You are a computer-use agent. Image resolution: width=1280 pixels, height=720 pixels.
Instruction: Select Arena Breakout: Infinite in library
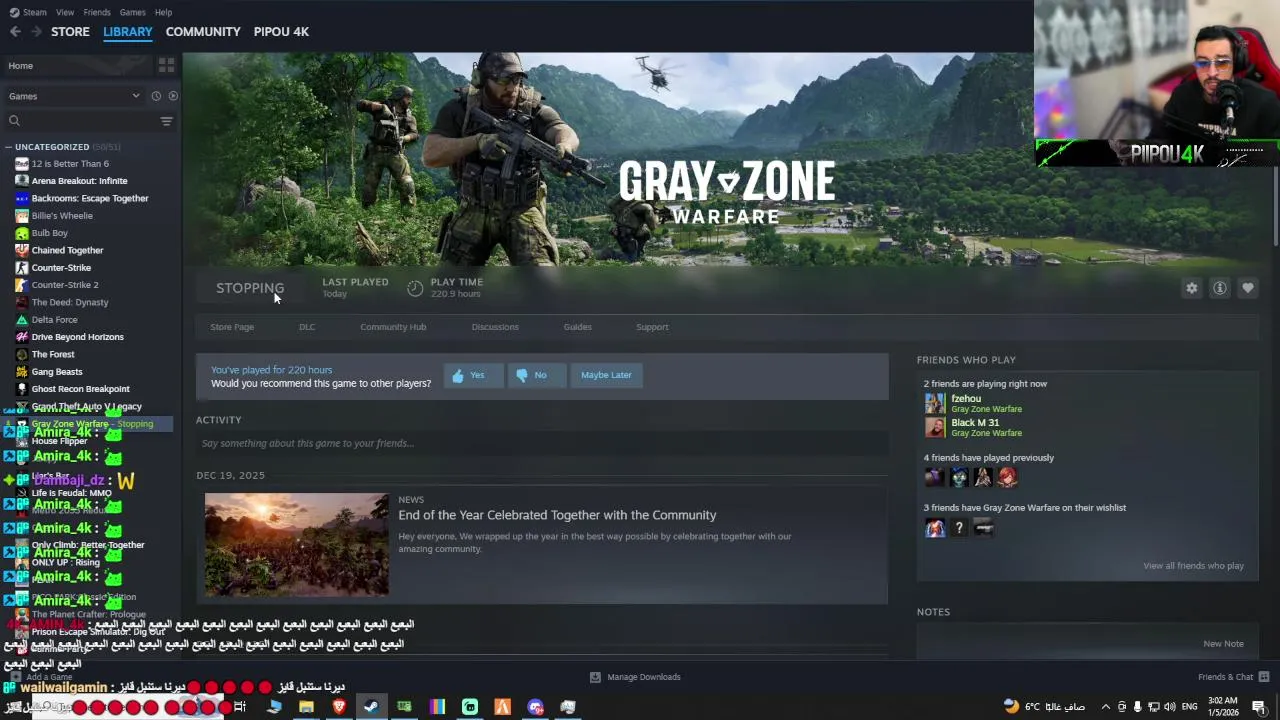[x=79, y=181]
